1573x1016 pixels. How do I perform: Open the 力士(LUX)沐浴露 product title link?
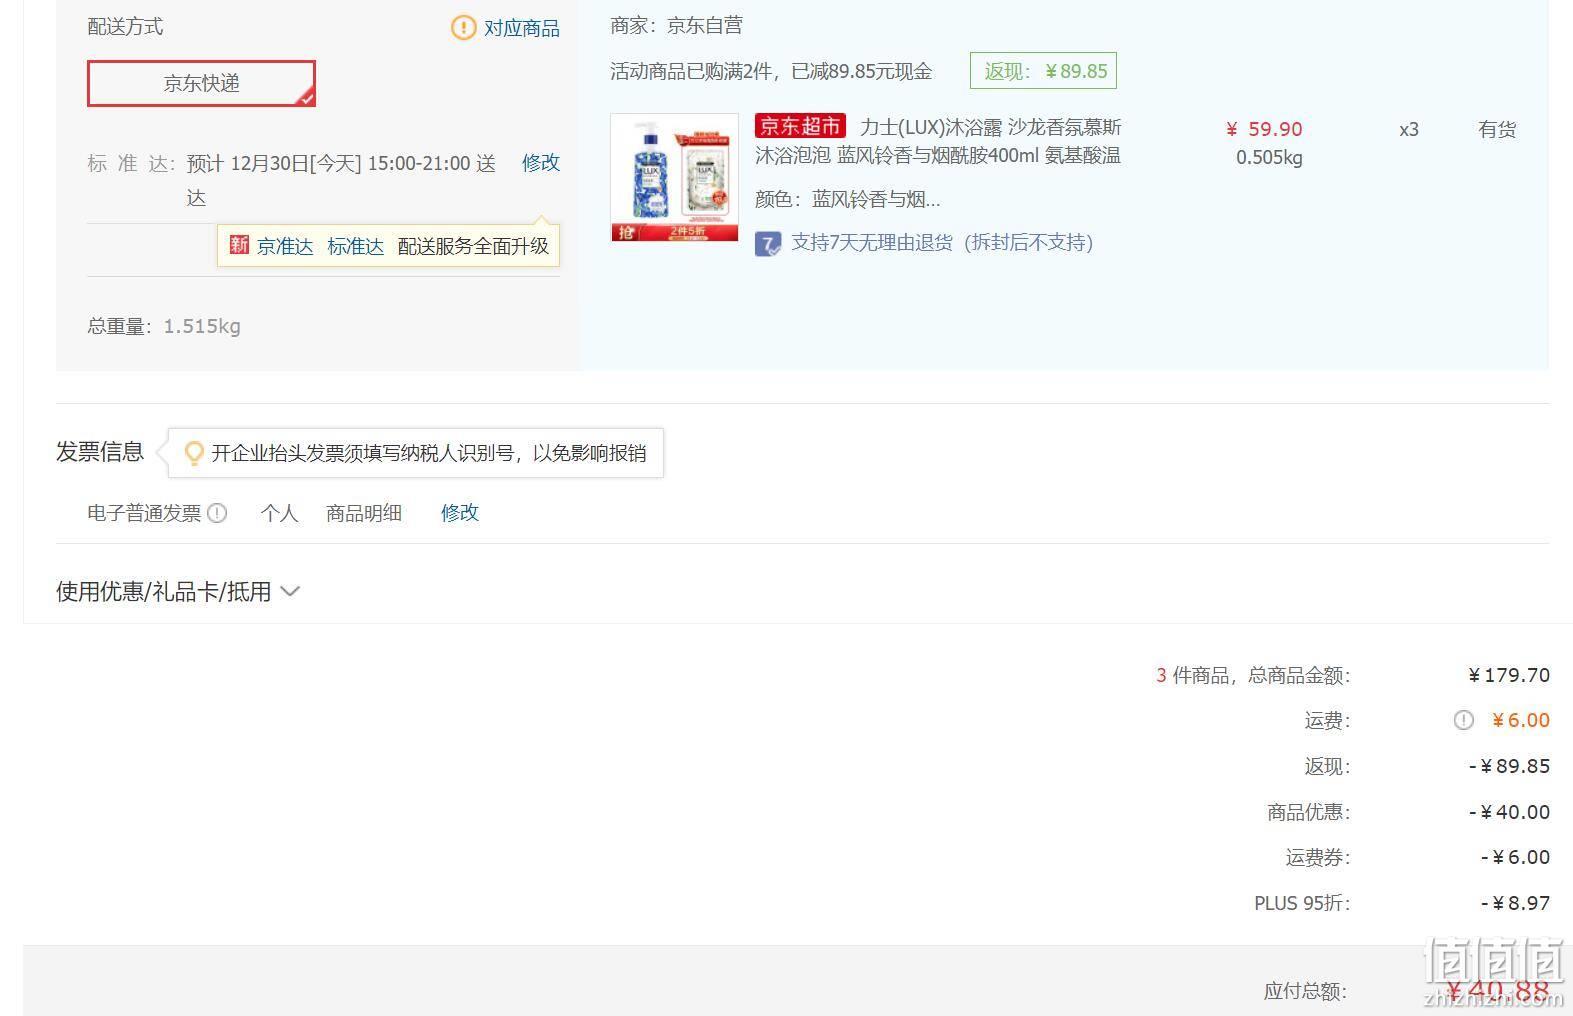pos(938,141)
